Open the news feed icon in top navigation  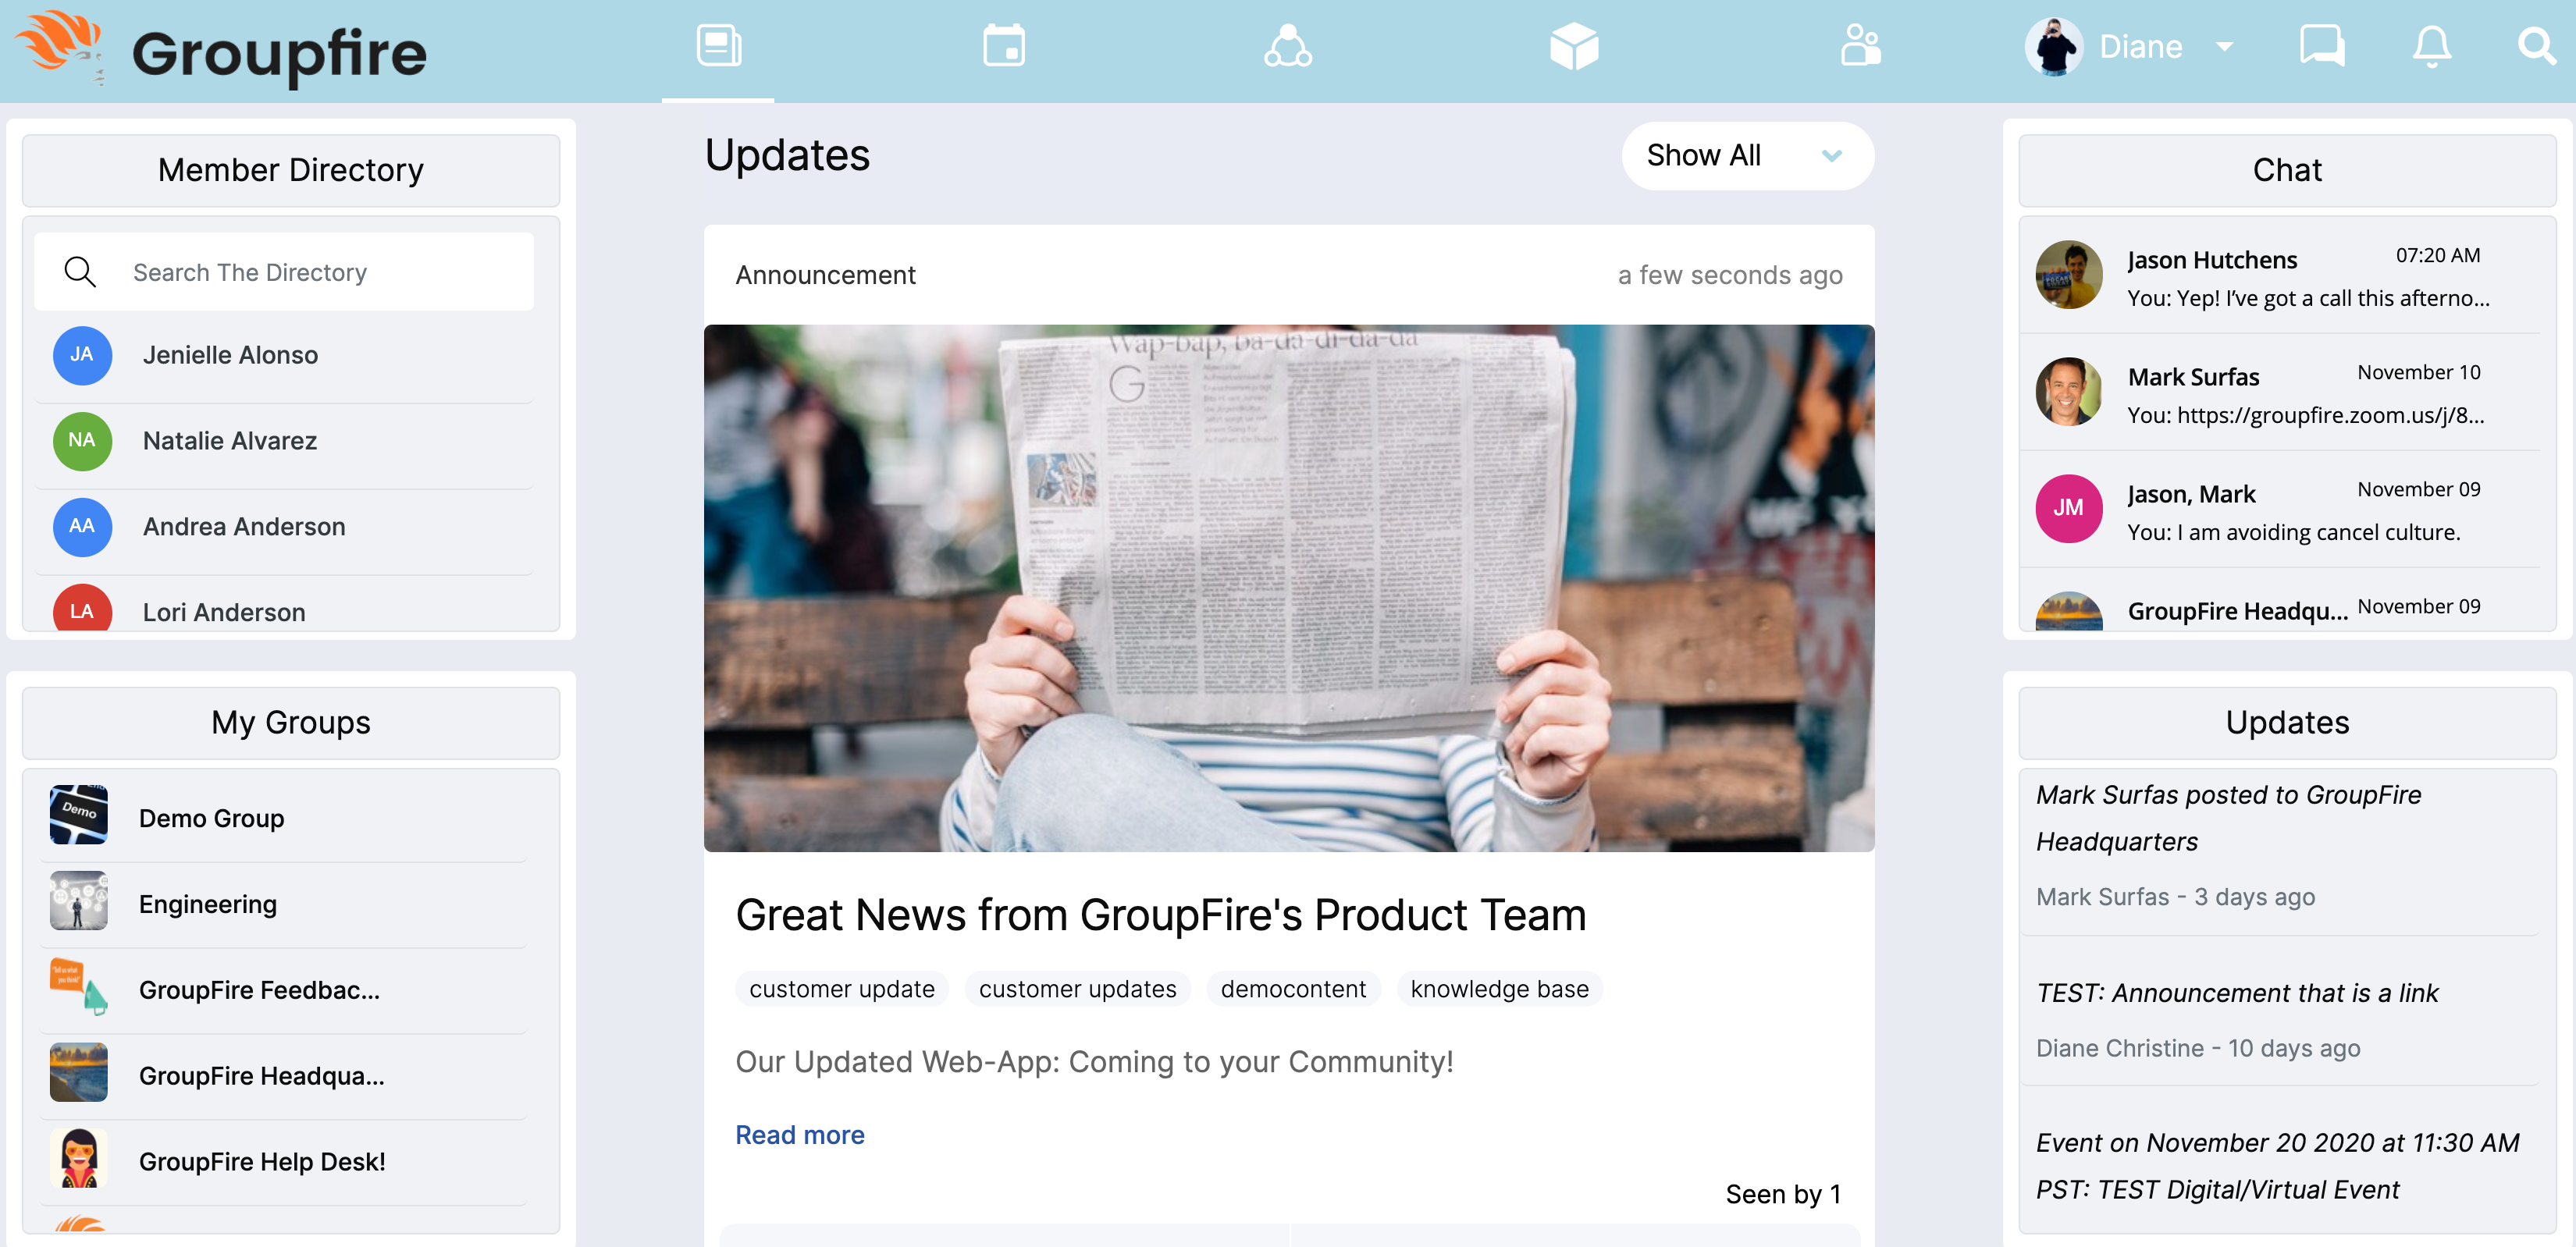click(718, 47)
